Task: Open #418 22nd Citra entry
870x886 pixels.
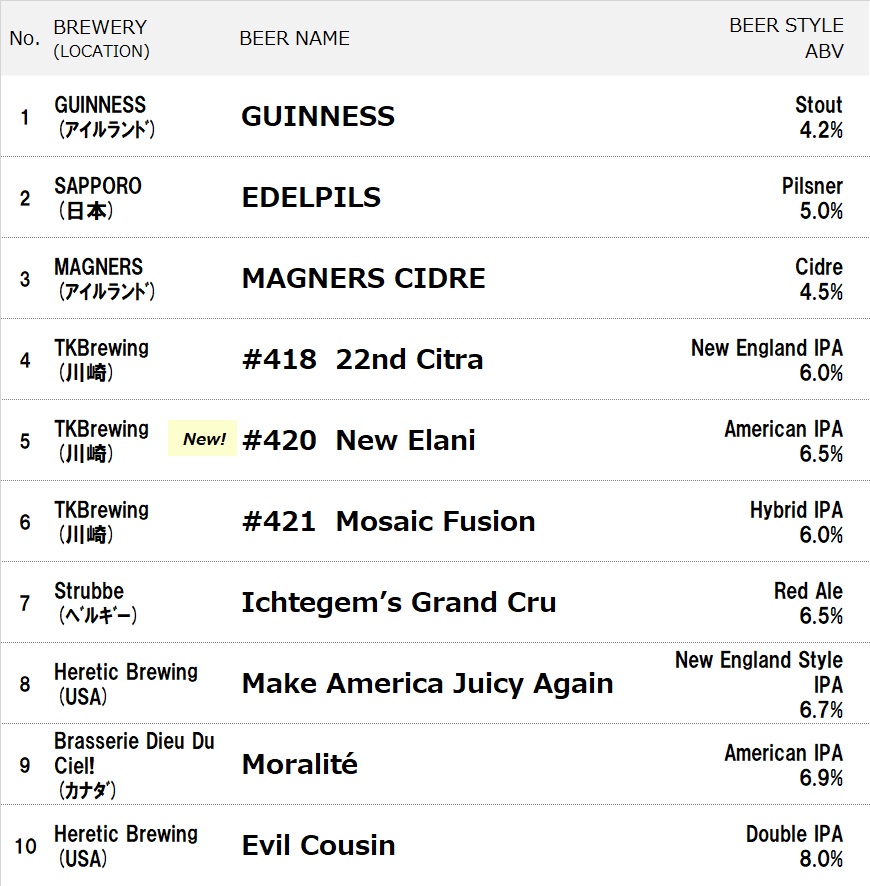Action: point(362,359)
